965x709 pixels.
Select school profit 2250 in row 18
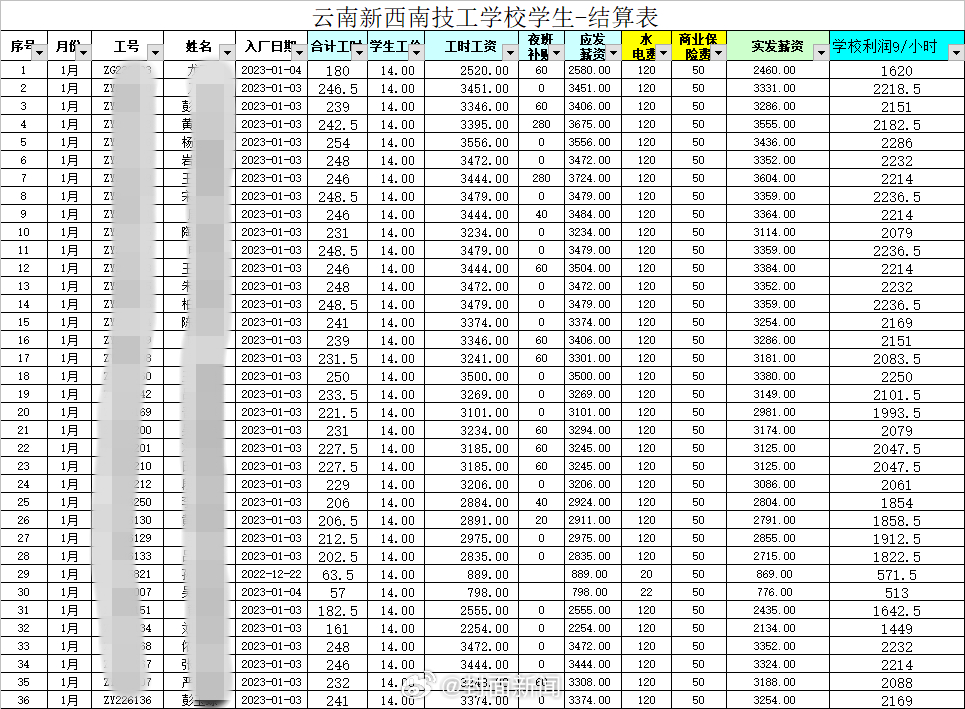(897, 377)
